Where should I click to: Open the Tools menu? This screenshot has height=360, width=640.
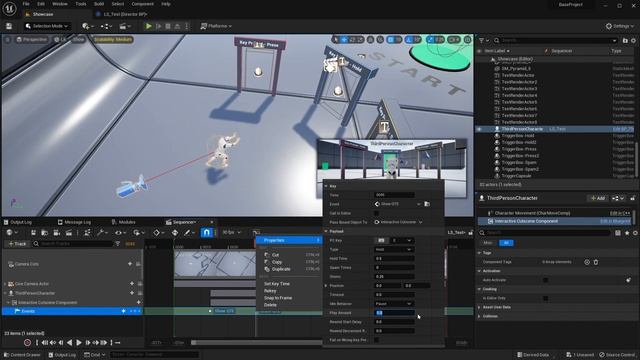81,4
